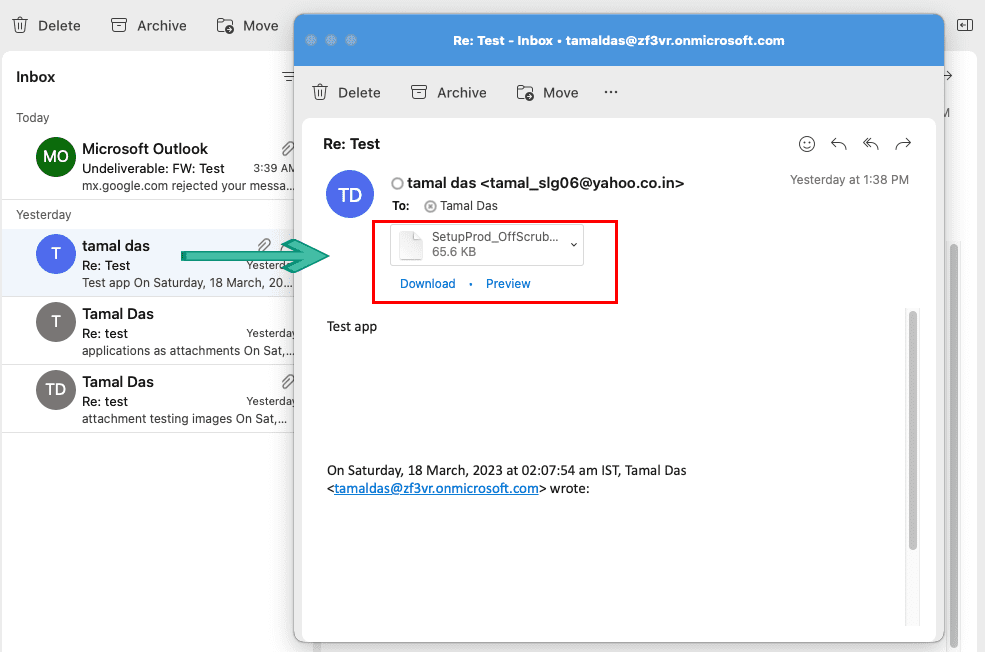
Task: Archive the Re: Test message
Action: 448,92
